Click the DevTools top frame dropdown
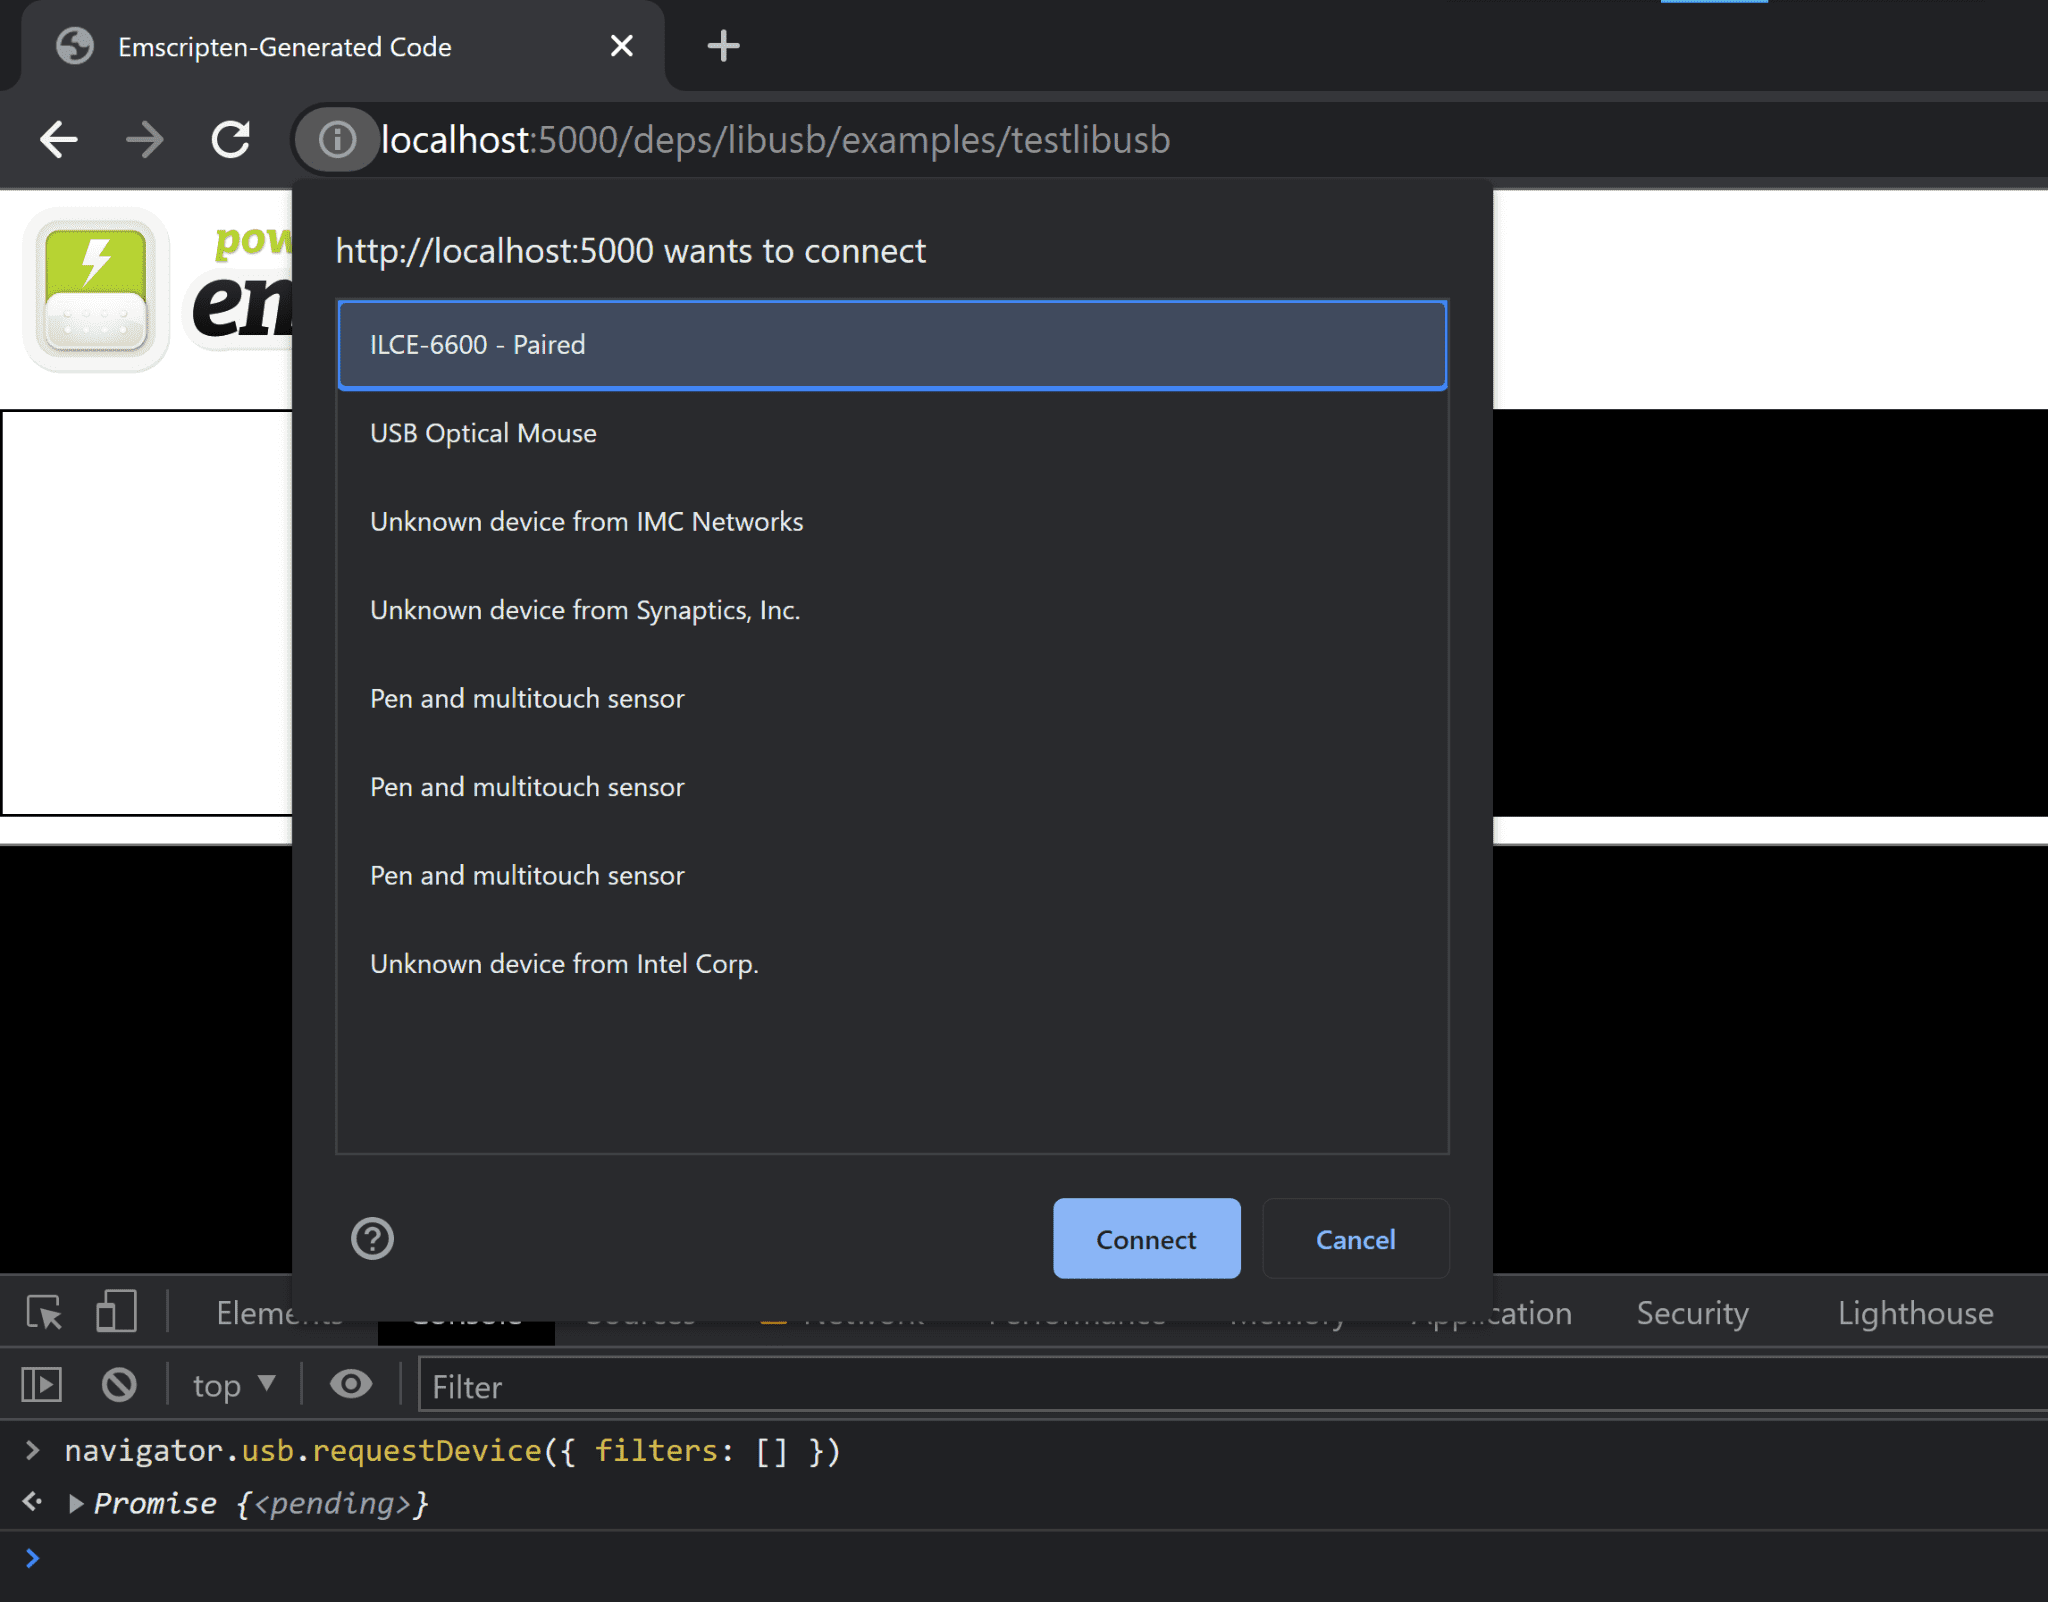 233,1384
